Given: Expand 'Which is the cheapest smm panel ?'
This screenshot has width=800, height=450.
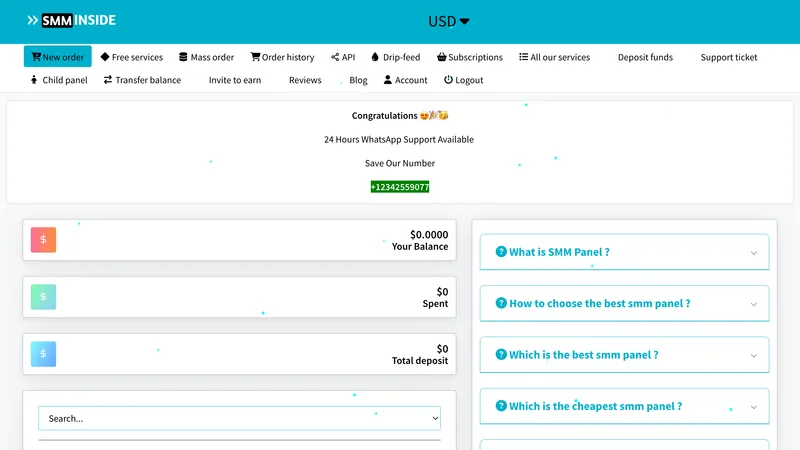Looking at the screenshot, I should [624, 406].
